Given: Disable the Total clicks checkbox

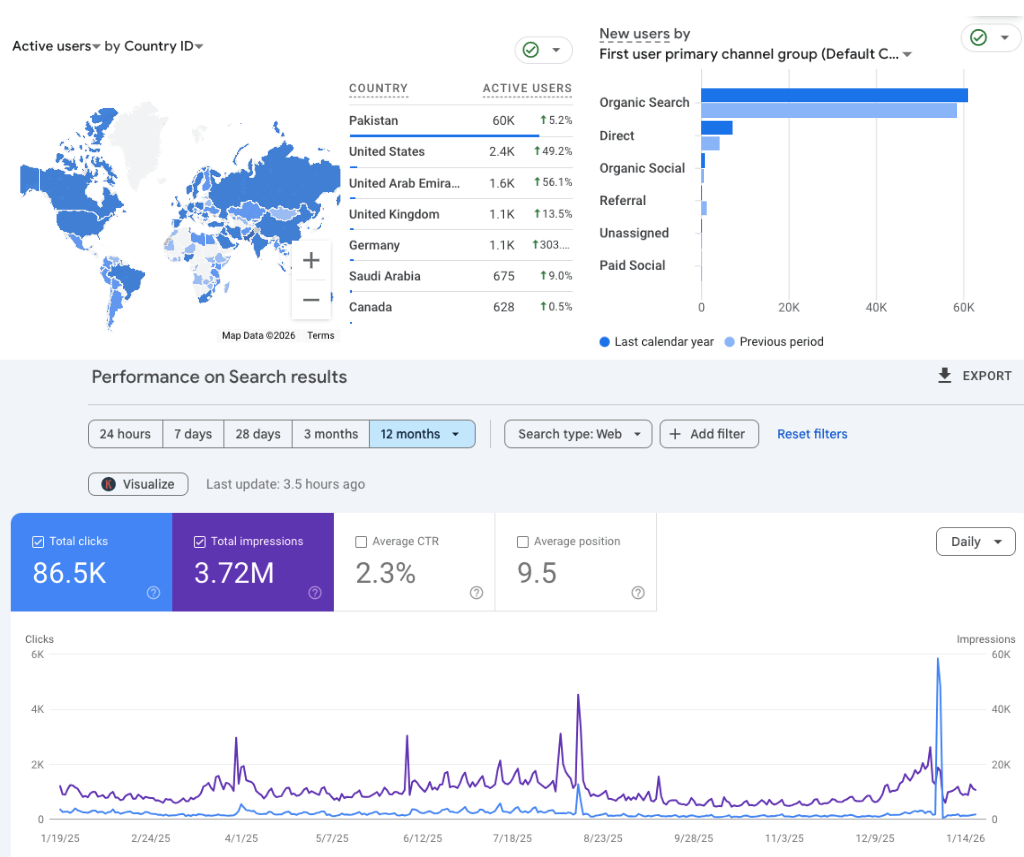Looking at the screenshot, I should pyautogui.click(x=40, y=541).
